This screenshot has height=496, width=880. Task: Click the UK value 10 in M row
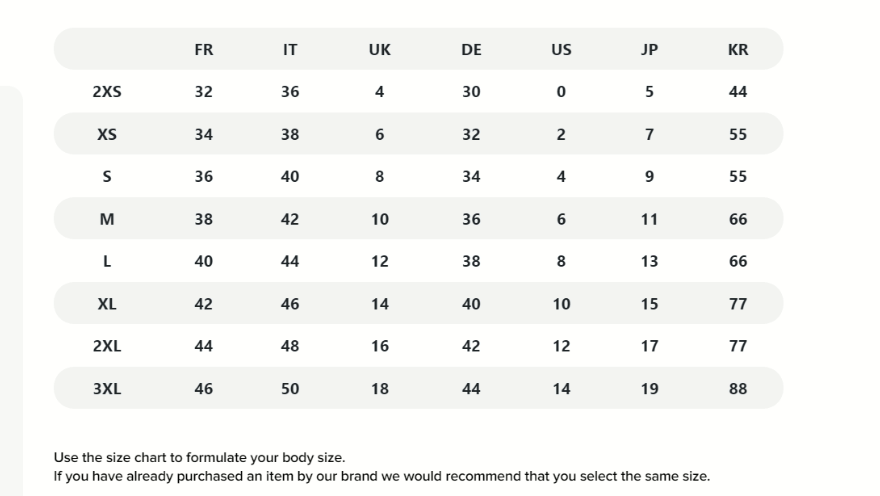click(x=380, y=219)
